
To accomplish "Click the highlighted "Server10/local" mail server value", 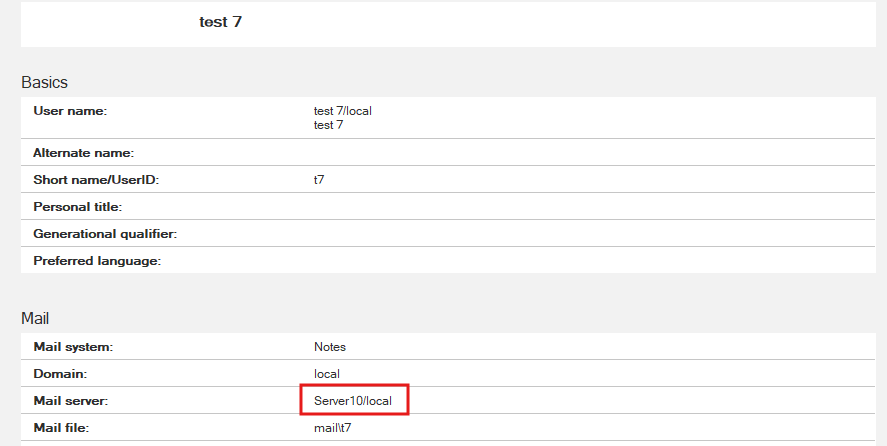I will pos(353,401).
